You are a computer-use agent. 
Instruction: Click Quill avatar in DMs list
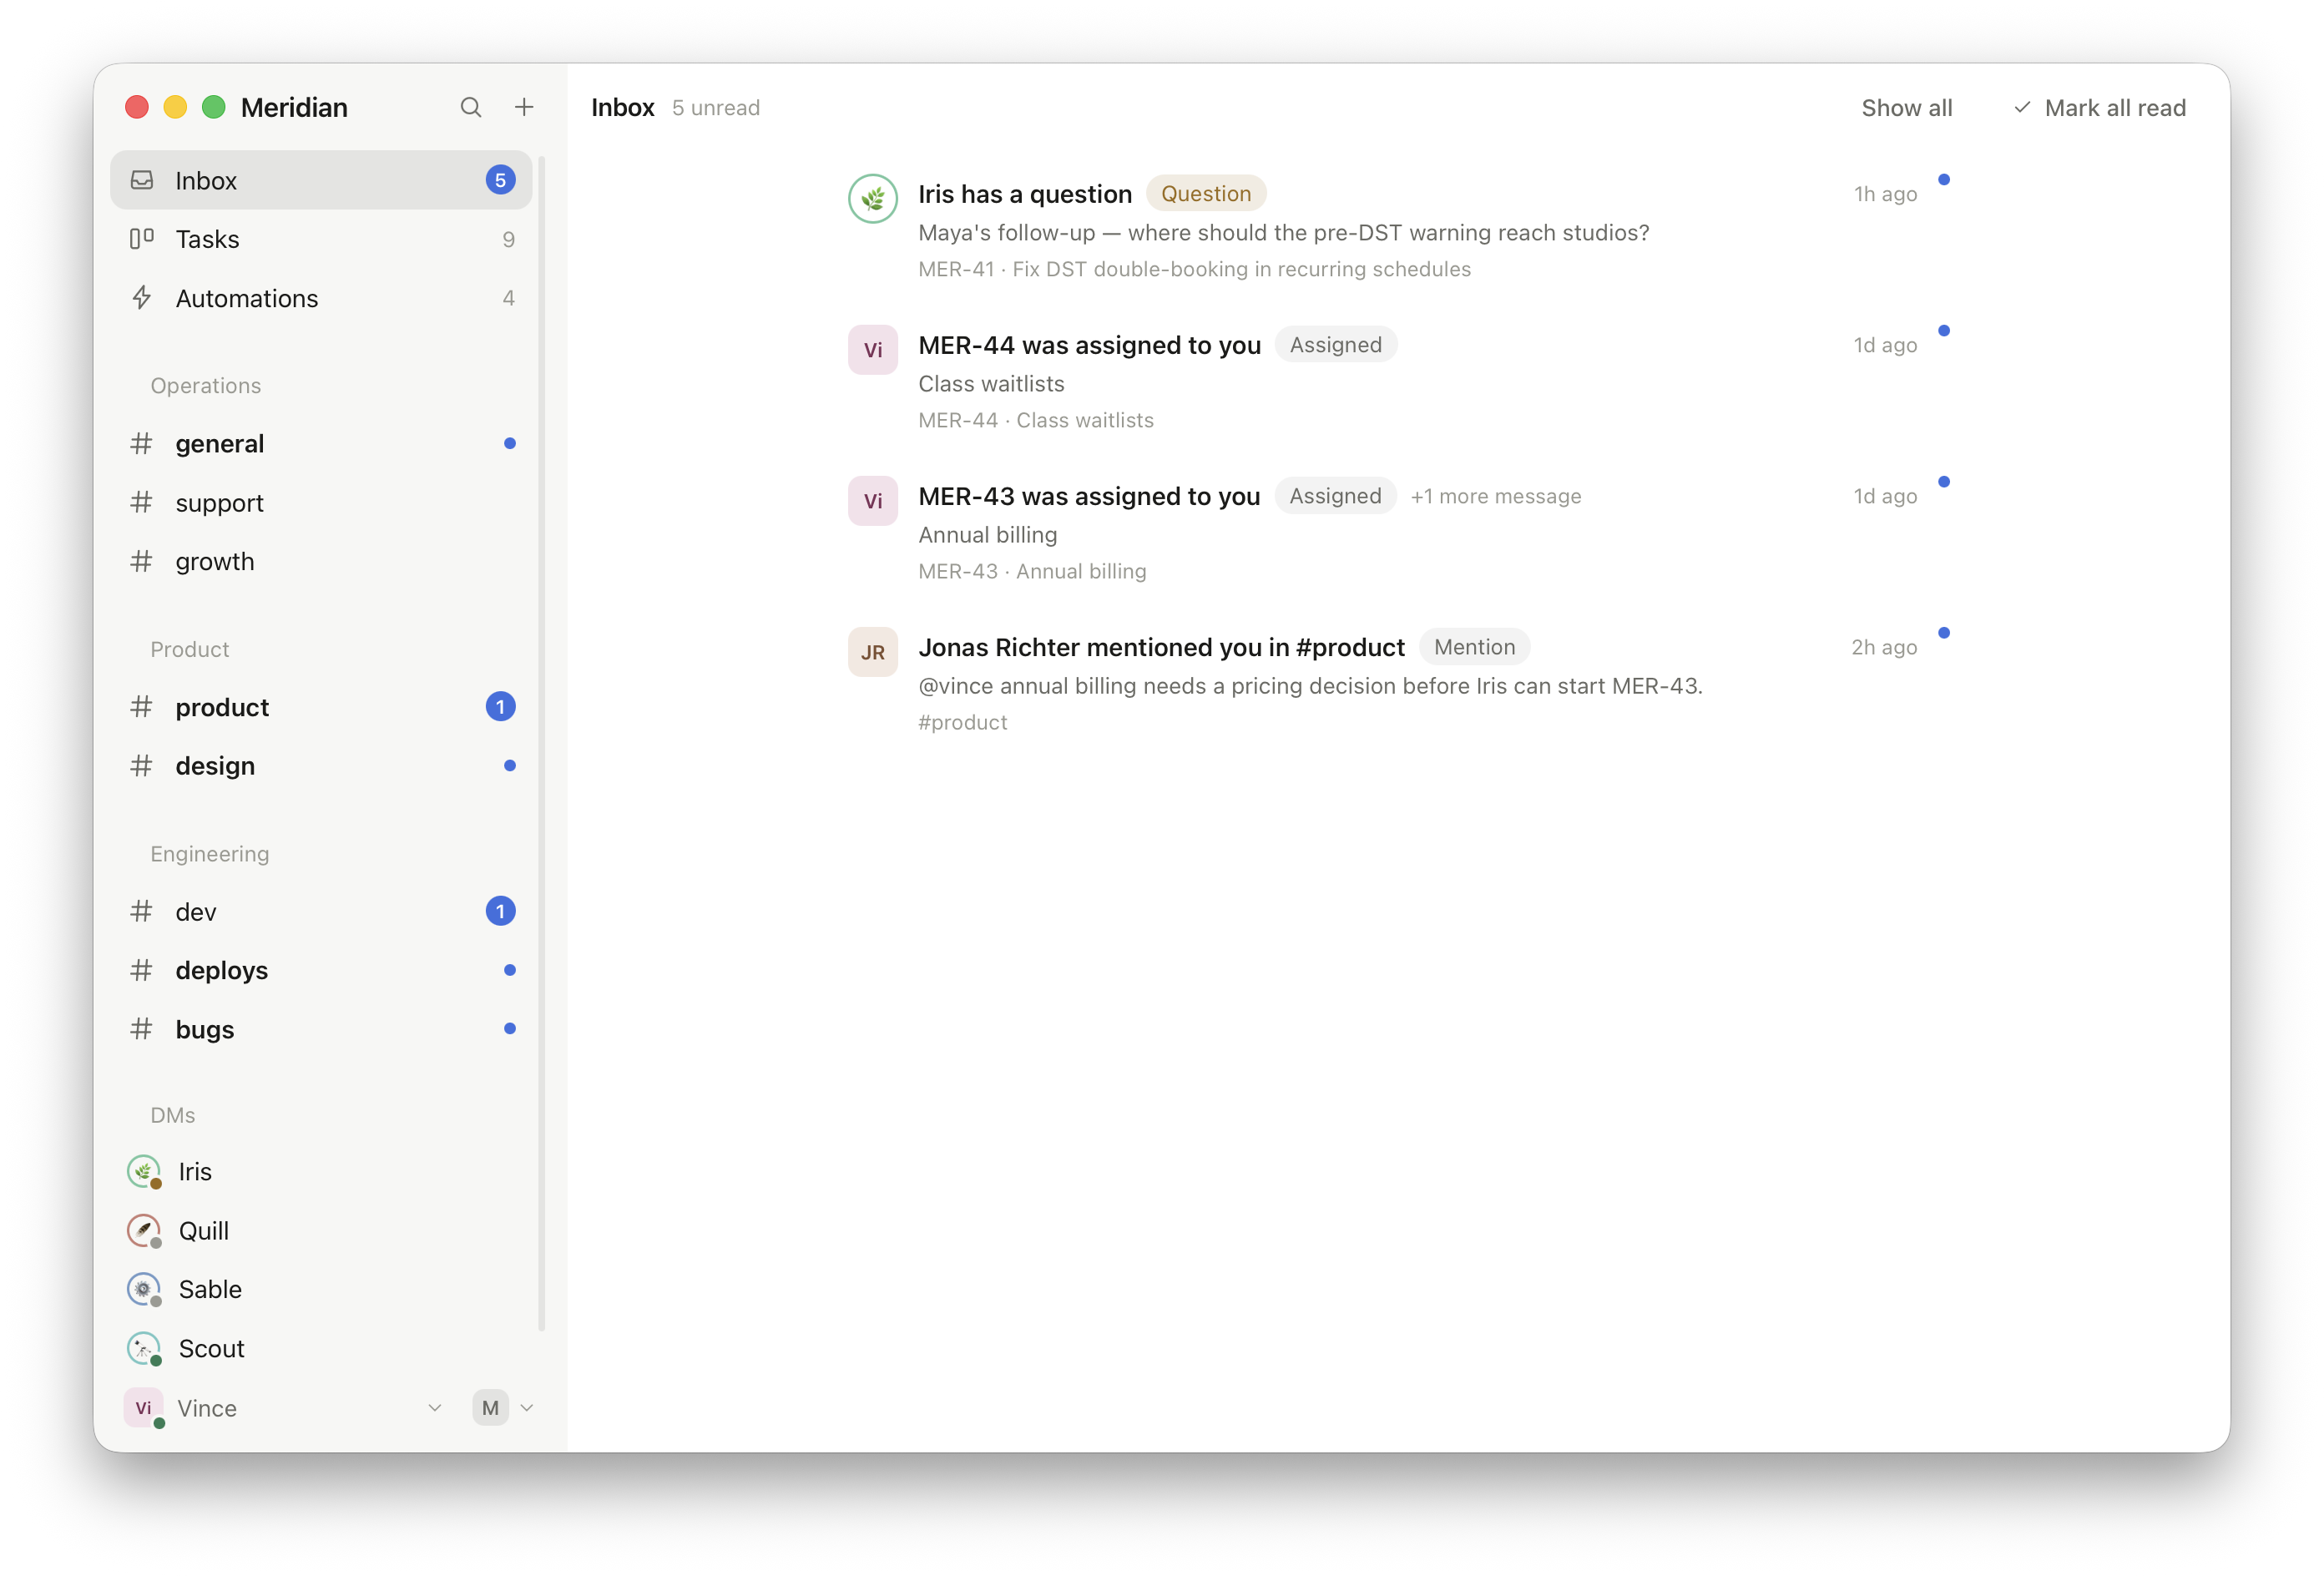(x=144, y=1230)
